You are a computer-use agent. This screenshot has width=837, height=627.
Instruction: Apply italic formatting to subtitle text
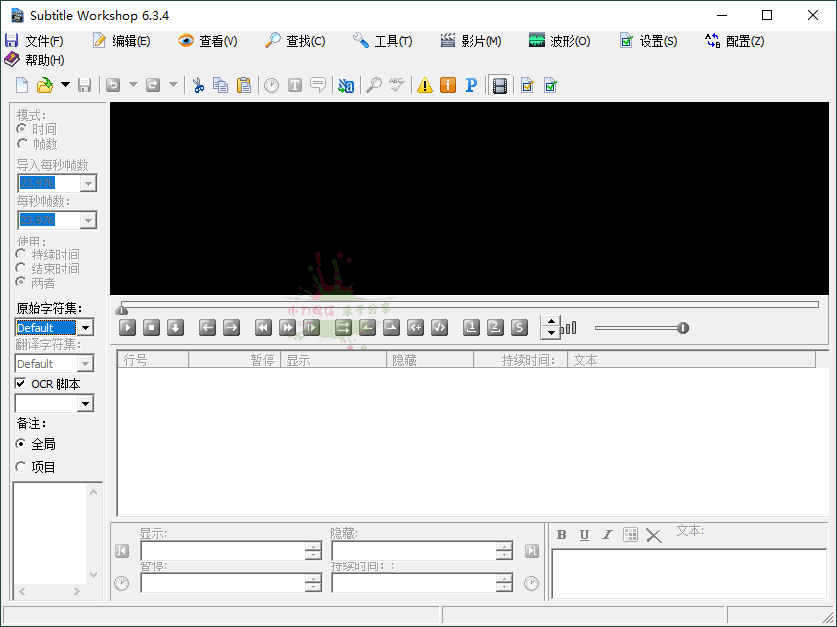(x=607, y=534)
